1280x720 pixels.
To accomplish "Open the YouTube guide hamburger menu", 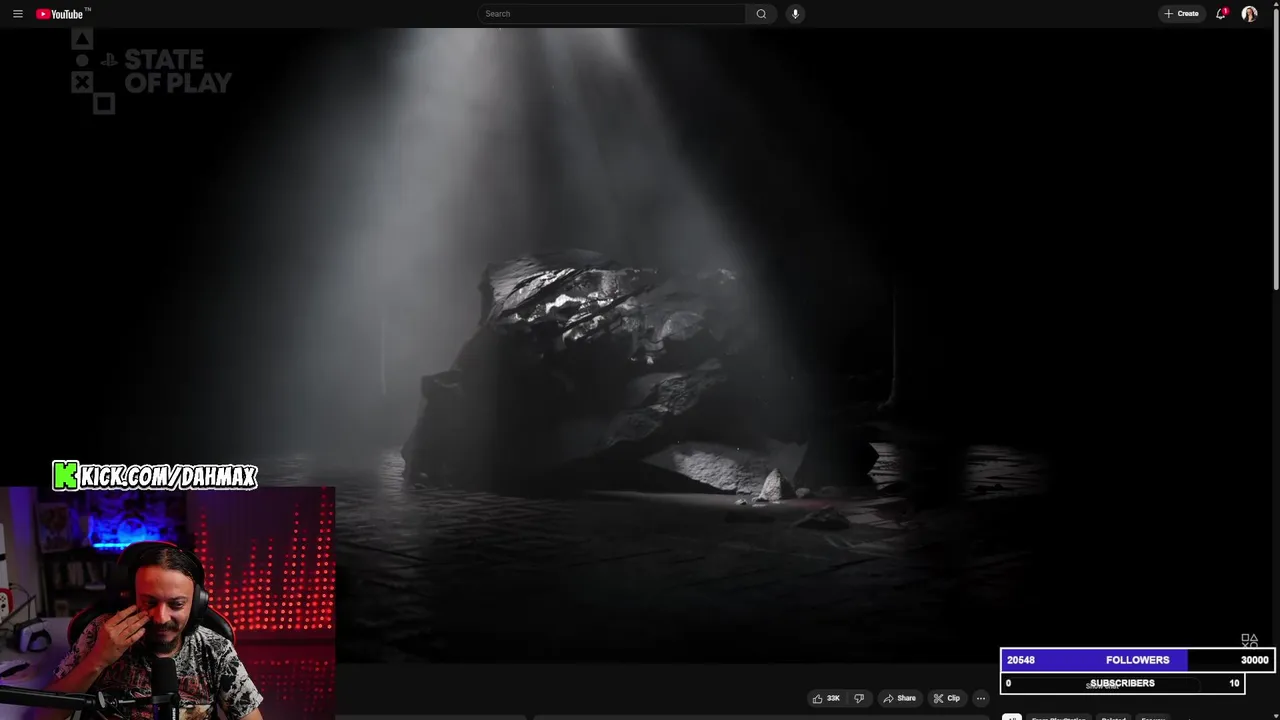I will click(17, 14).
